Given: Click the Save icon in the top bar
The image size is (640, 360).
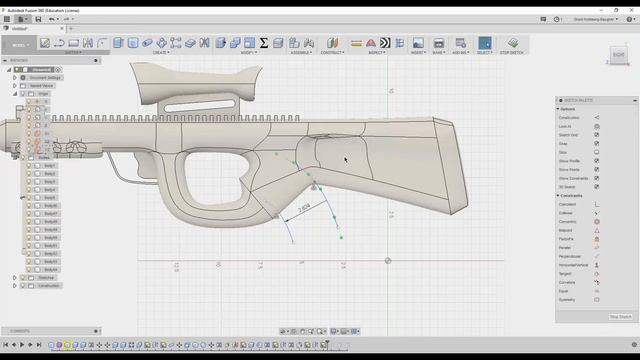Looking at the screenshot, I should (x=38, y=19).
